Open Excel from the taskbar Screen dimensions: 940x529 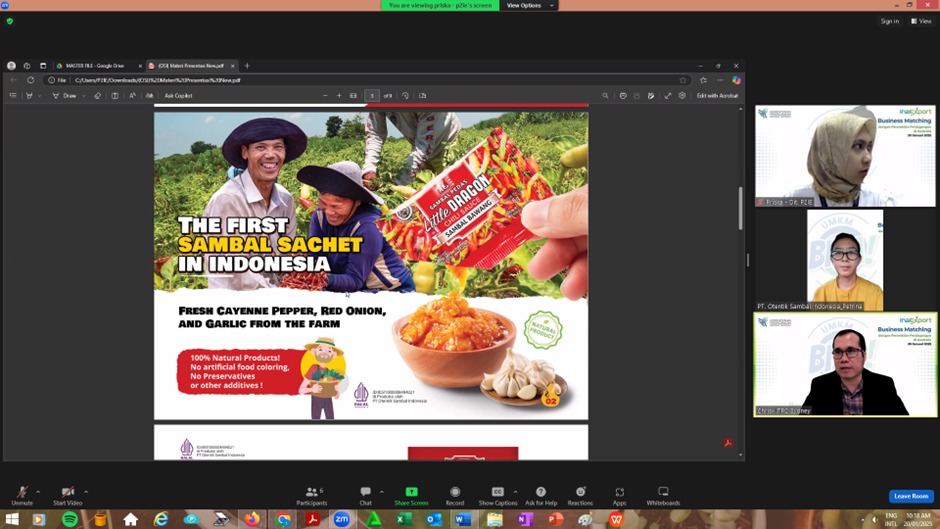point(404,519)
